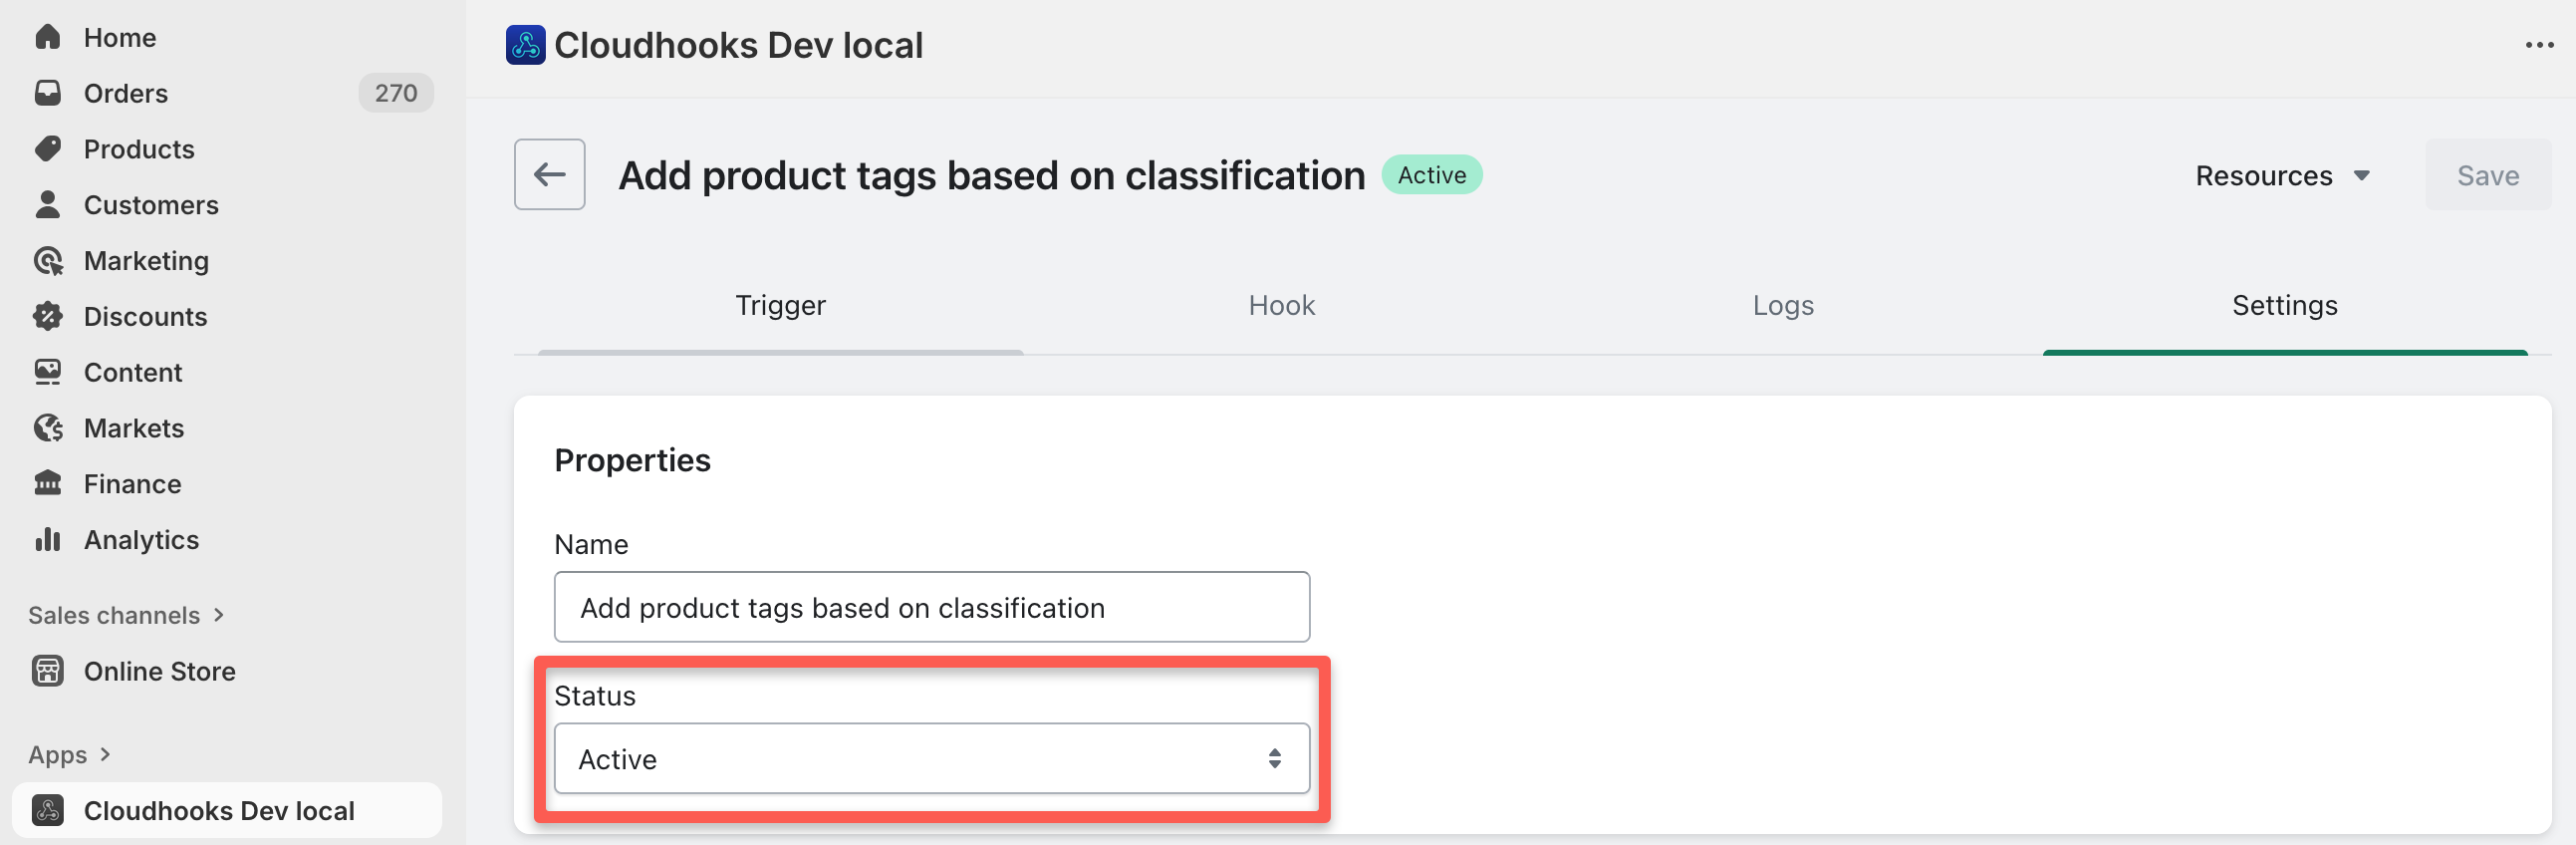Click the back arrow button
2576x845 pixels.
coord(549,175)
